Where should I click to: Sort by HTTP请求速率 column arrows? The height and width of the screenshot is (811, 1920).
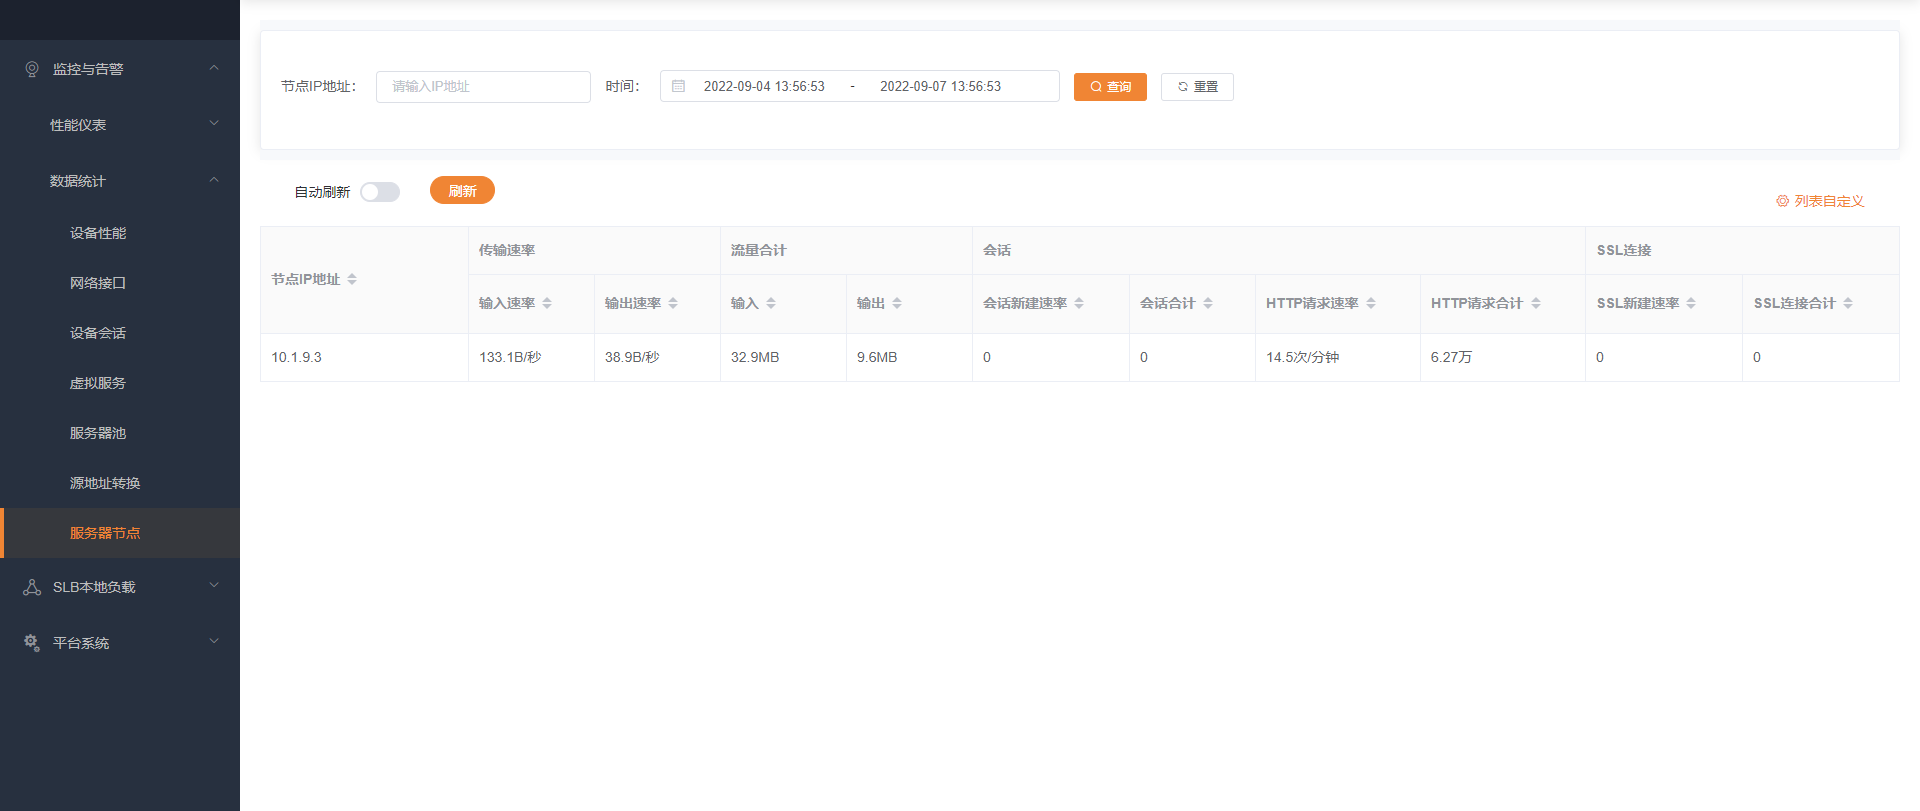(x=1371, y=304)
